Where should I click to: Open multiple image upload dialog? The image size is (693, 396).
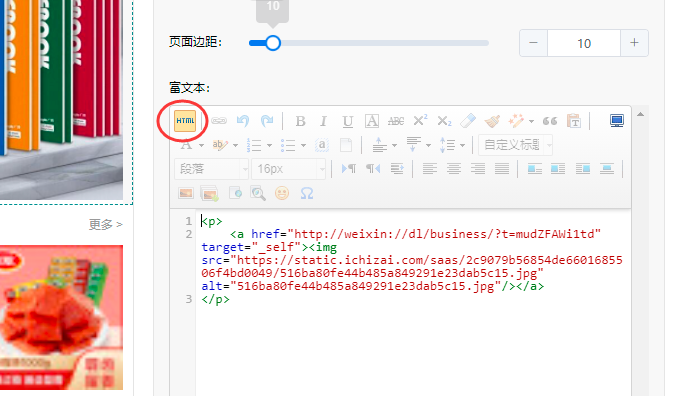[210, 194]
